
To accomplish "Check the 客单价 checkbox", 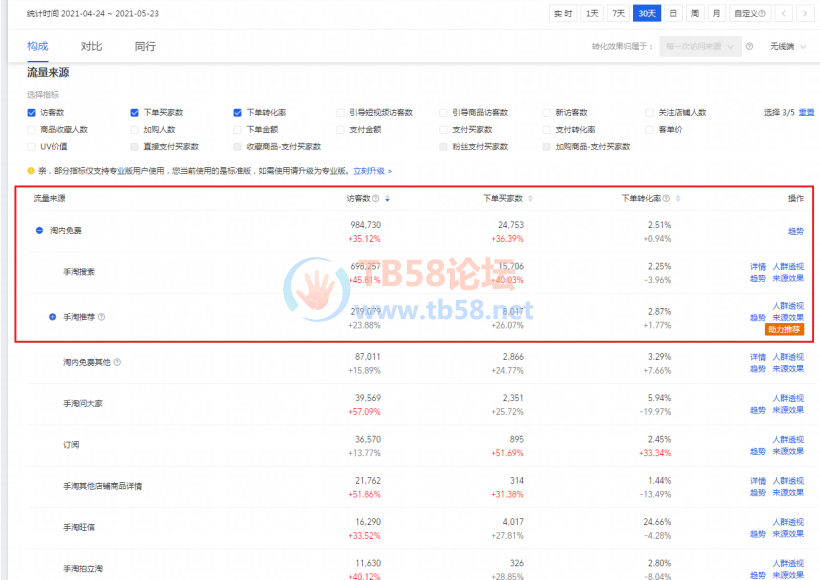I will 650,130.
